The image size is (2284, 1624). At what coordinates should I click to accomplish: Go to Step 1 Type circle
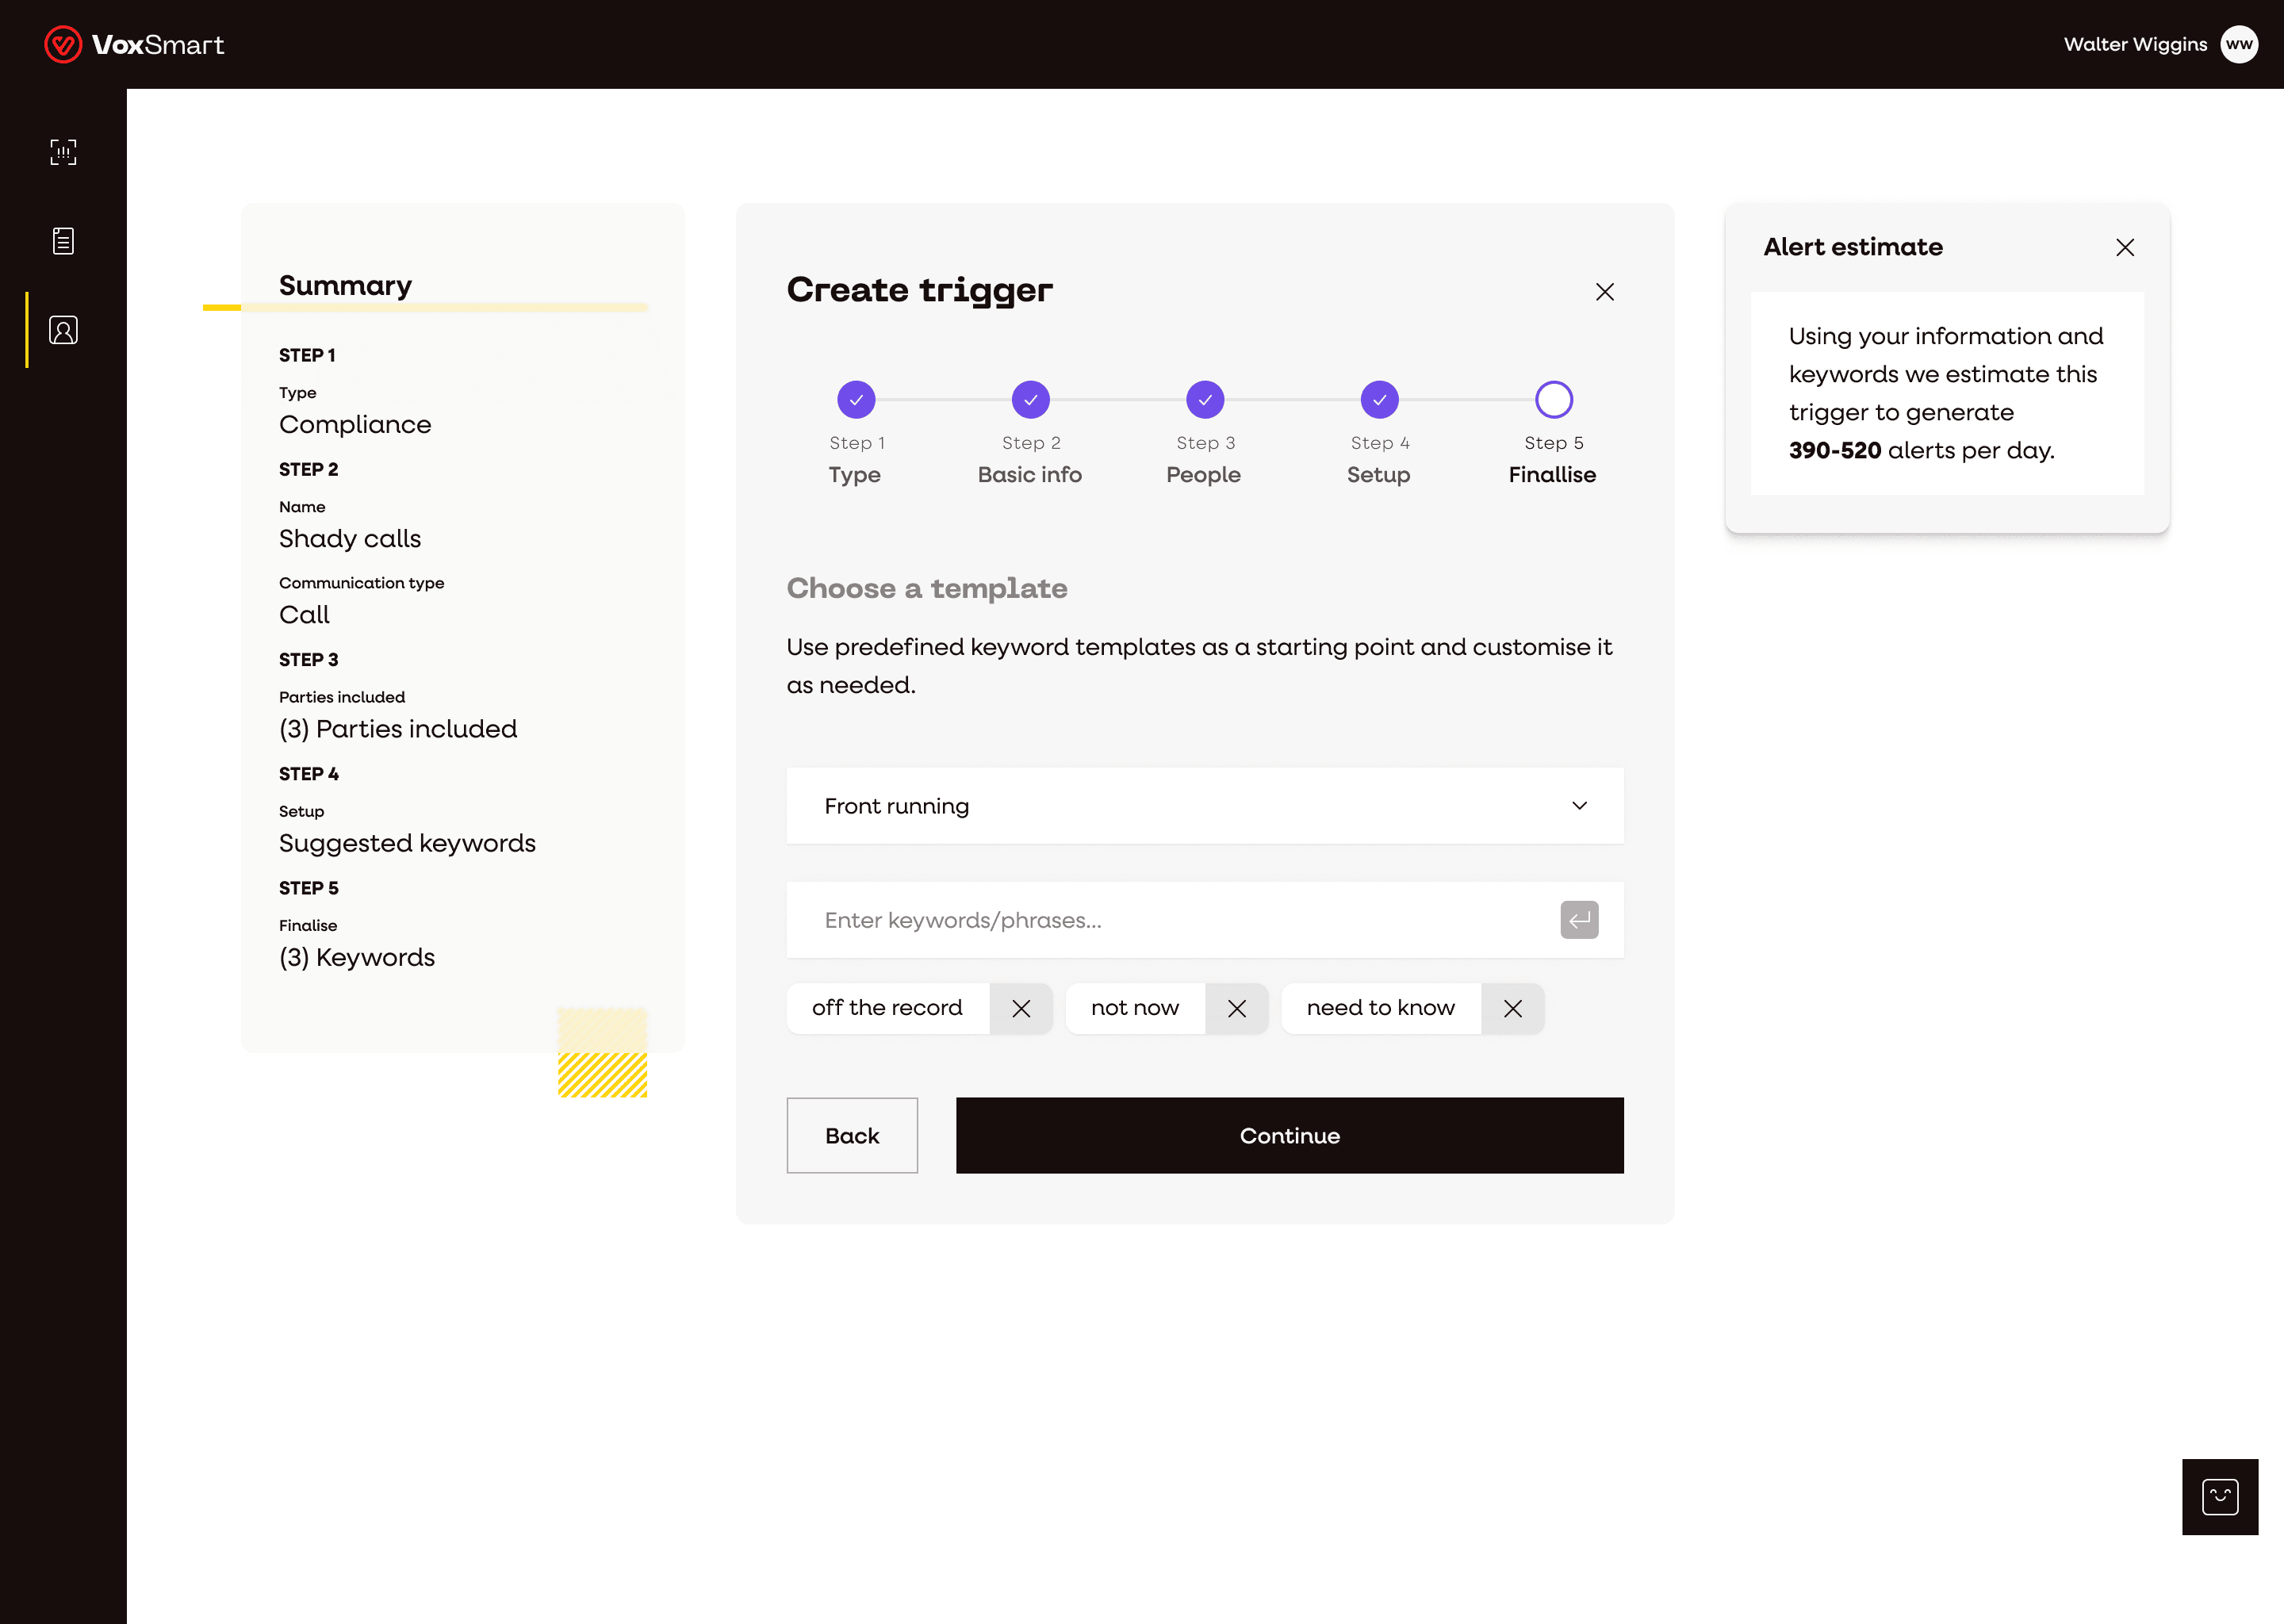tap(856, 400)
